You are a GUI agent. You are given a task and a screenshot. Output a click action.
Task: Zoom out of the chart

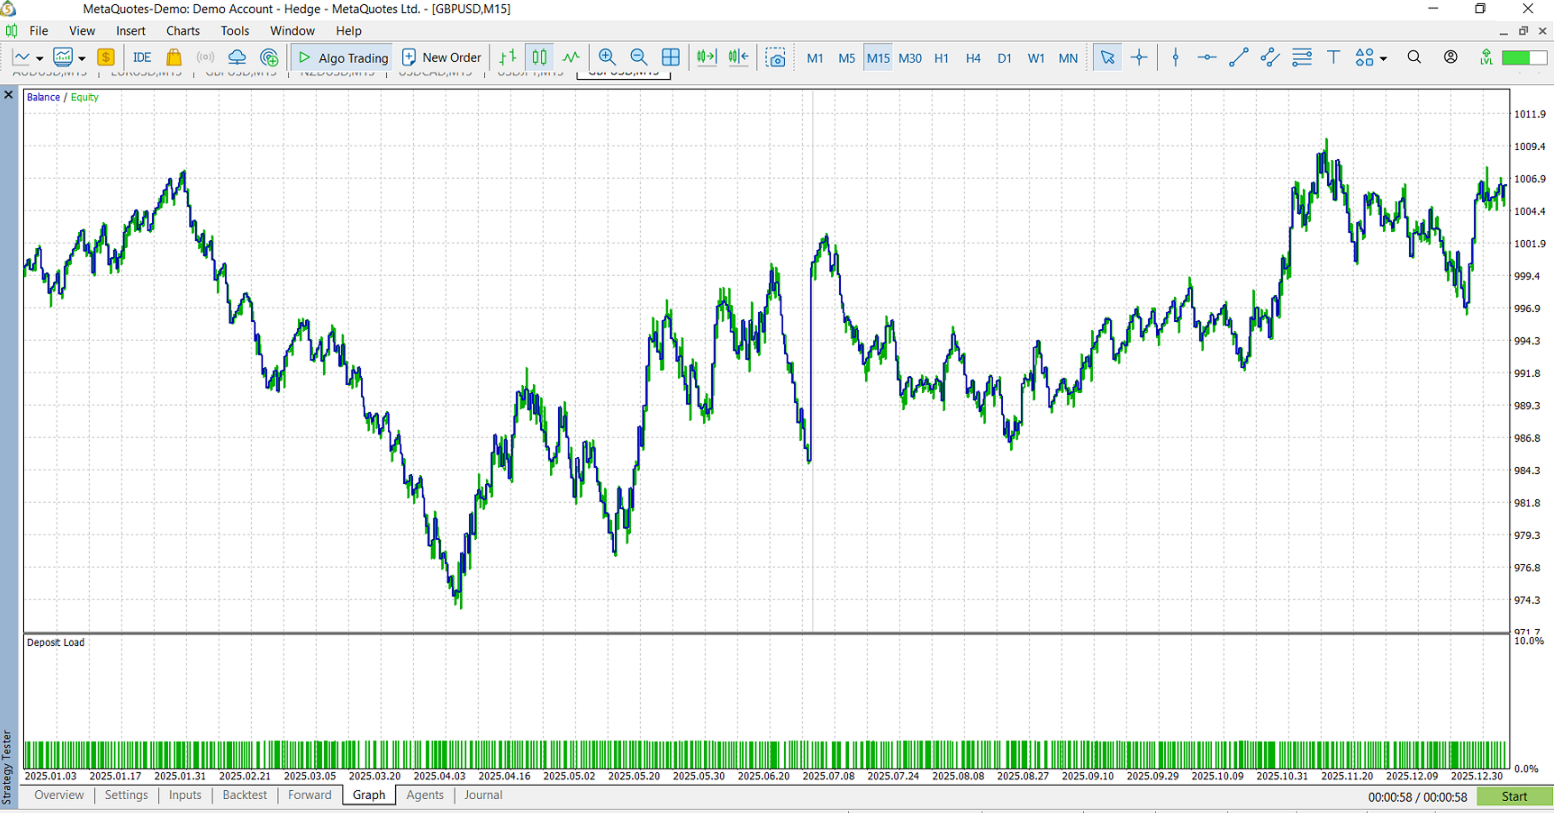click(639, 58)
